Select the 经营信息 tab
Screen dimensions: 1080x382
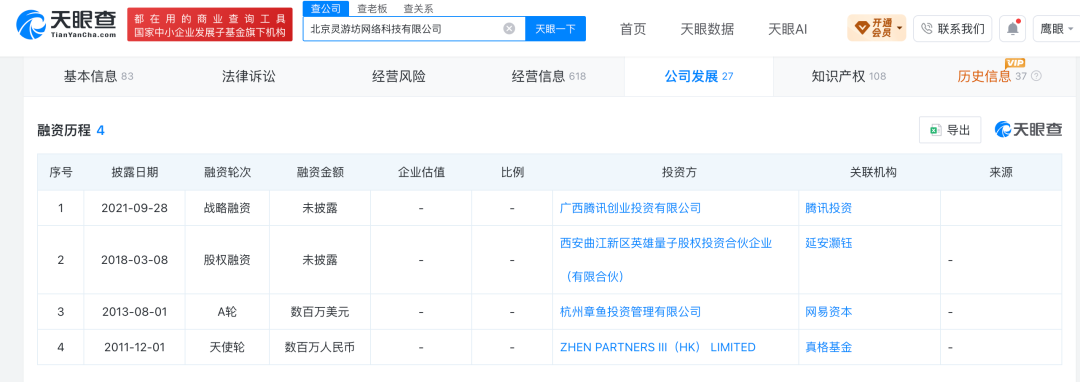click(549, 76)
